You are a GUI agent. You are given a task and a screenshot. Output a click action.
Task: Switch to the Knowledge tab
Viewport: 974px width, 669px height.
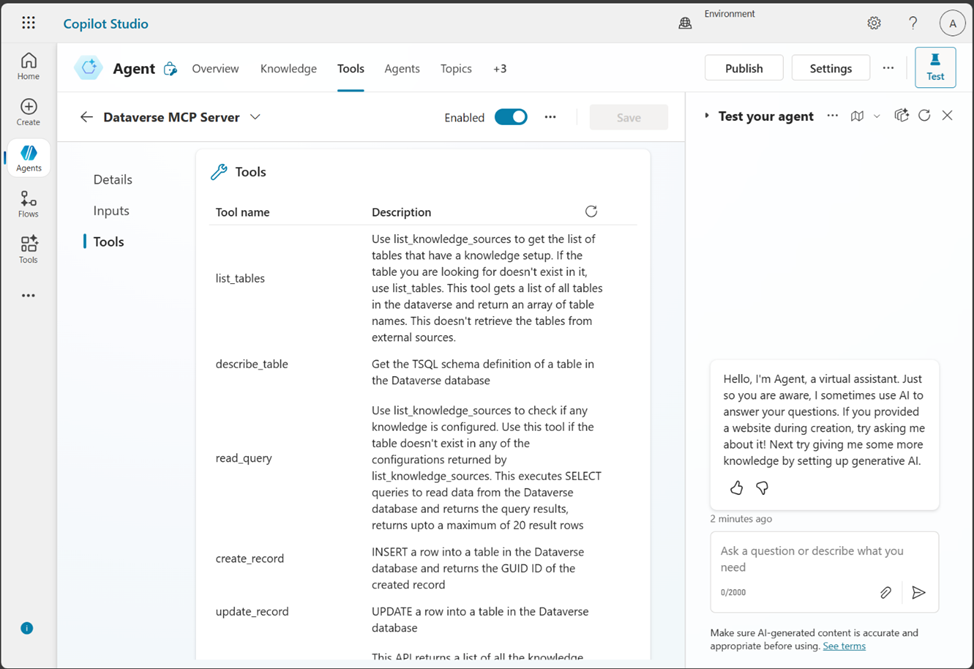click(x=288, y=68)
